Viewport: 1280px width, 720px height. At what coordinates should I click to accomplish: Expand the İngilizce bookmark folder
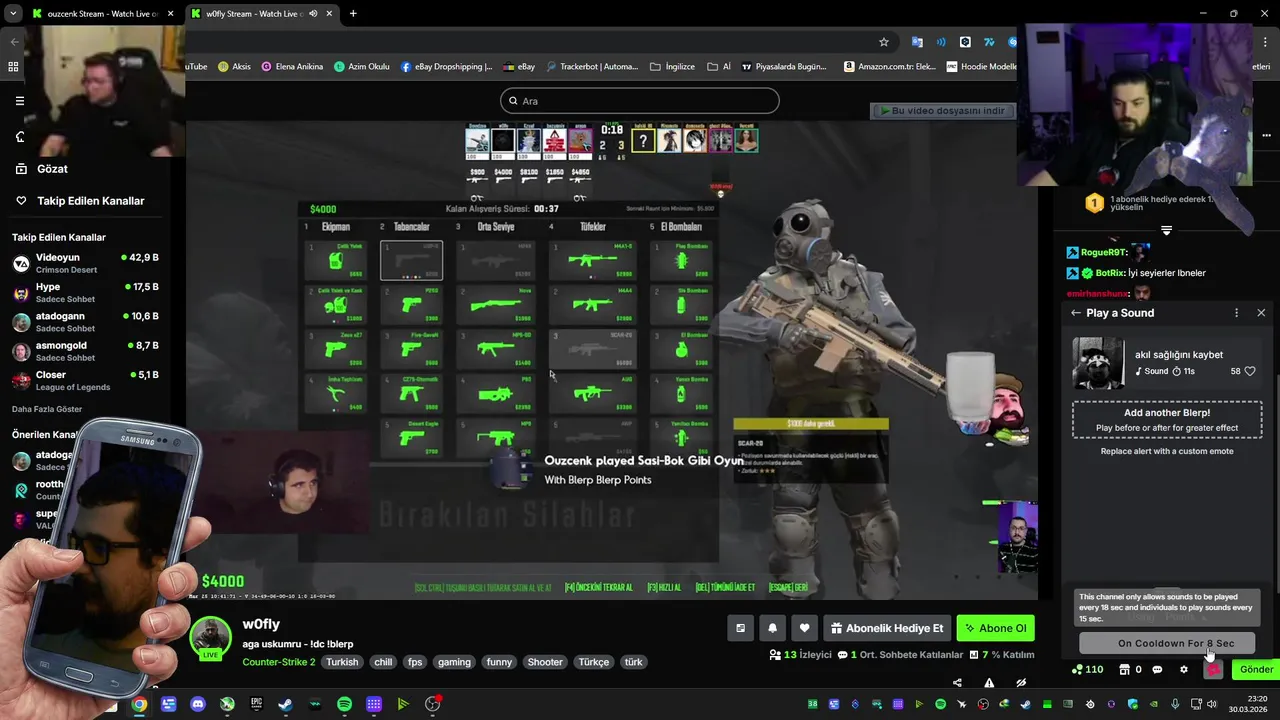pyautogui.click(x=672, y=67)
